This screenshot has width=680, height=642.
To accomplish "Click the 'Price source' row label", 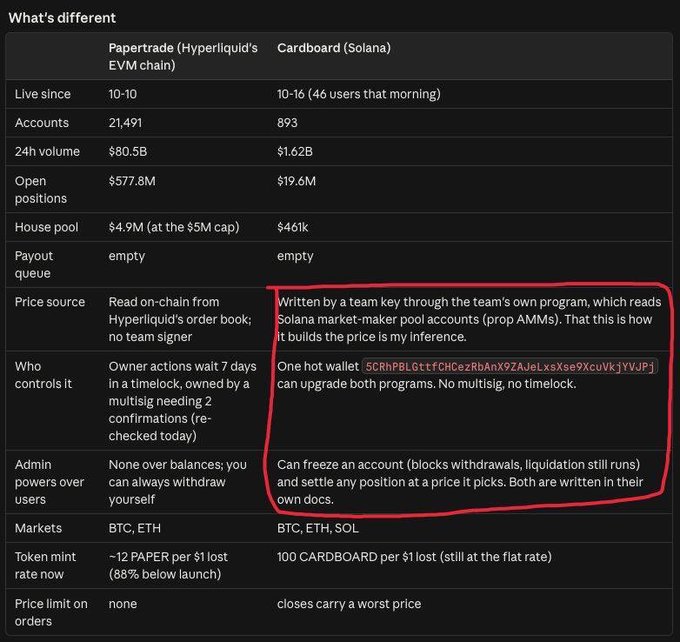I will (x=50, y=302).
